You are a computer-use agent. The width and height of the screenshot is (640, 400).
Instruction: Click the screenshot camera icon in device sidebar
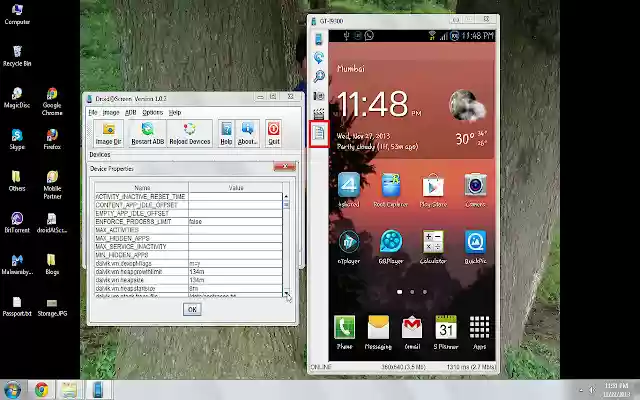point(319,96)
